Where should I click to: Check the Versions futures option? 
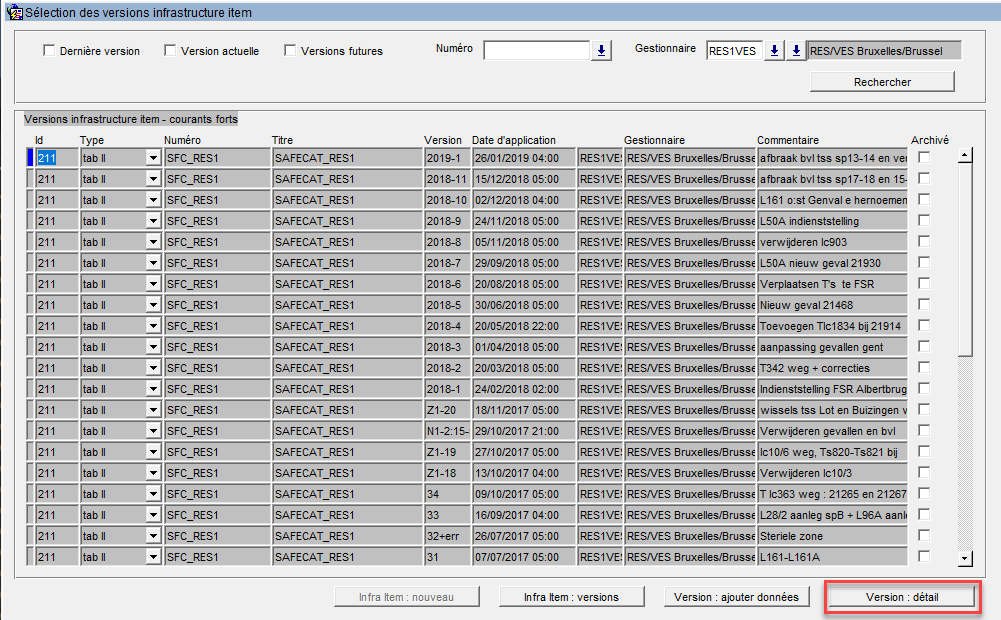tap(290, 50)
